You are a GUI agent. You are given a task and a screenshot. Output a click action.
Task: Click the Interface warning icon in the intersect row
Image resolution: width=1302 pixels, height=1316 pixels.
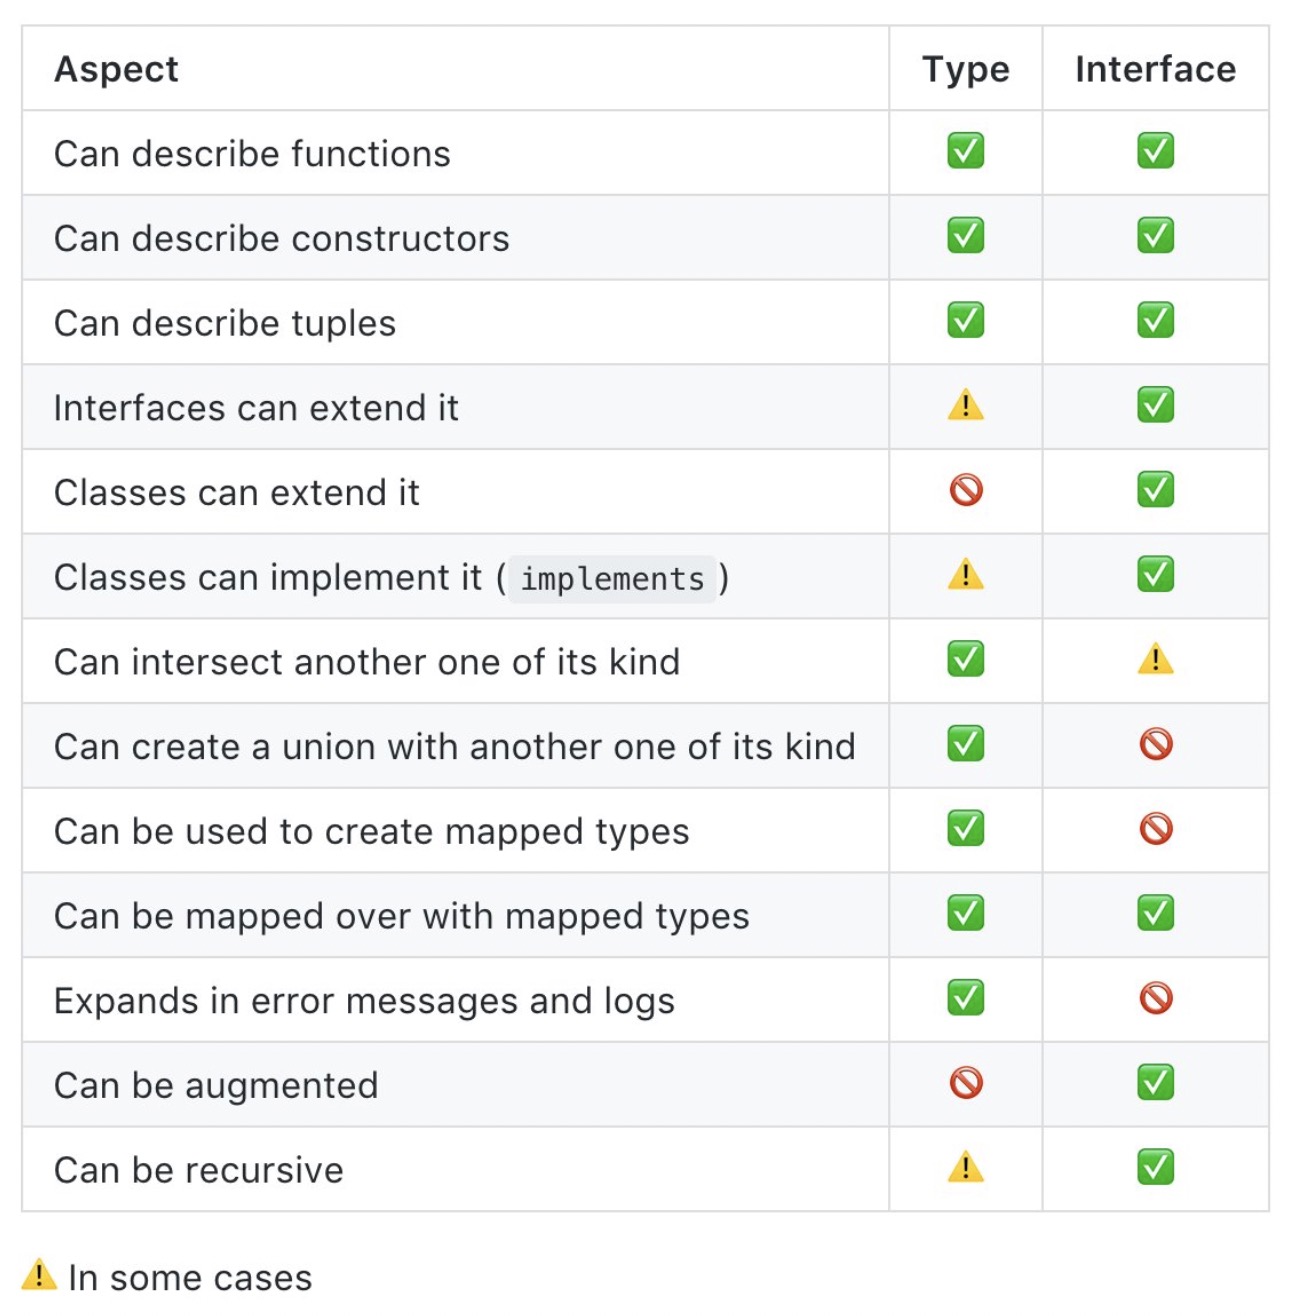1155,660
